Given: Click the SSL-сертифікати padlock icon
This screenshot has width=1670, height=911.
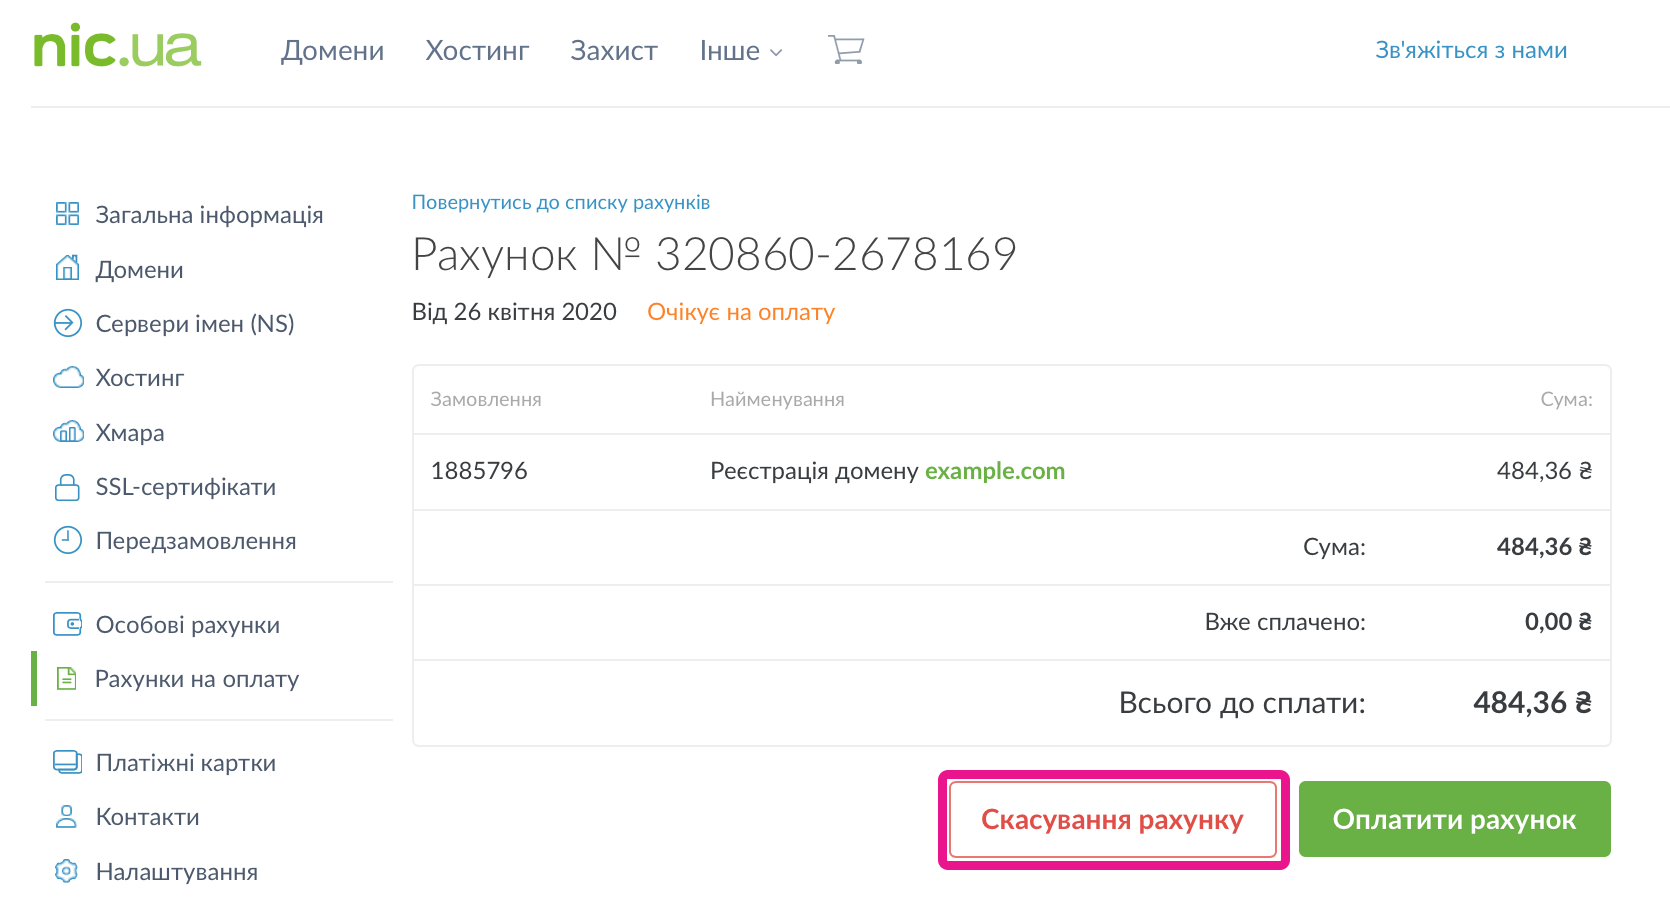Looking at the screenshot, I should coord(67,487).
